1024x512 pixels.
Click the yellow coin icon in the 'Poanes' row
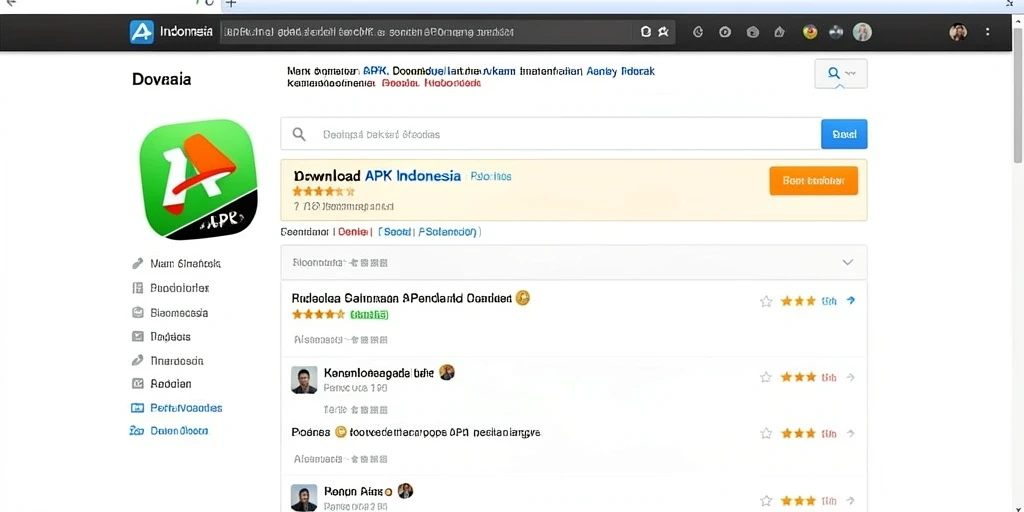[x=340, y=432]
